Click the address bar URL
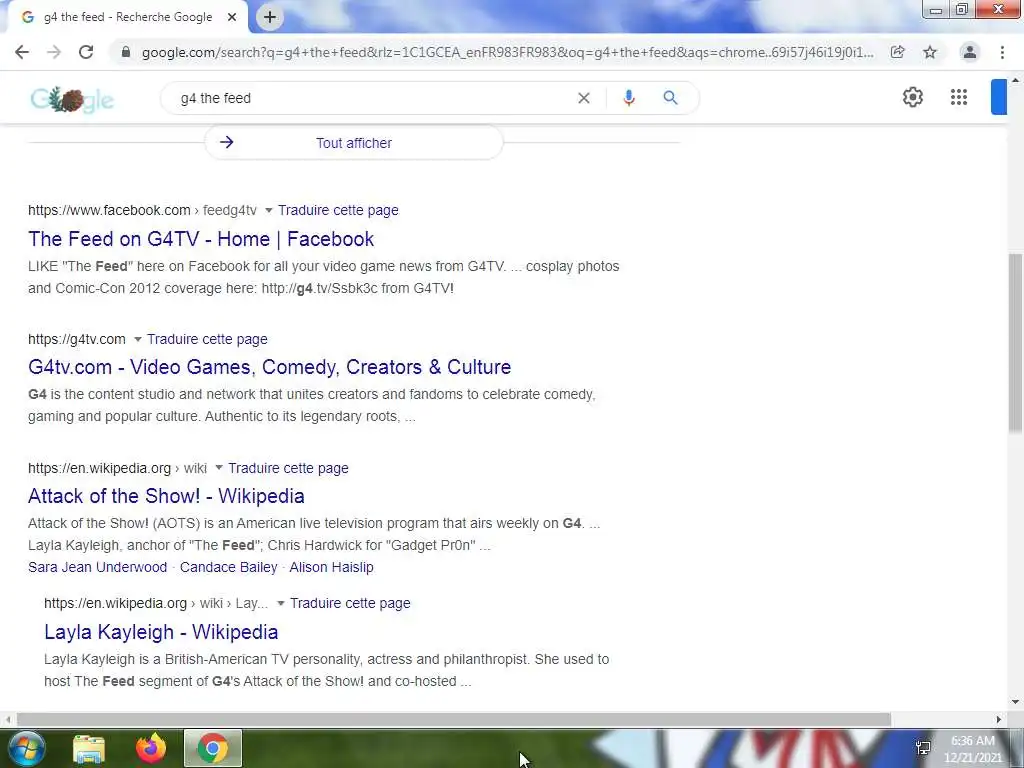This screenshot has width=1024, height=768. click(x=507, y=52)
